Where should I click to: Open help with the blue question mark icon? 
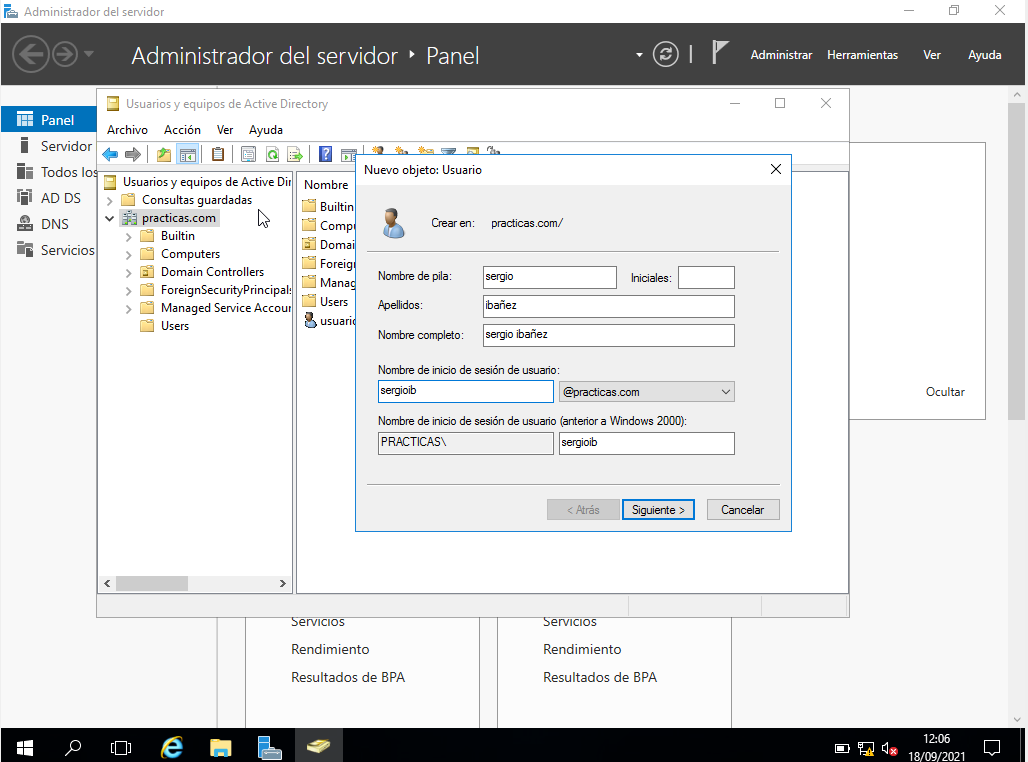[325, 154]
